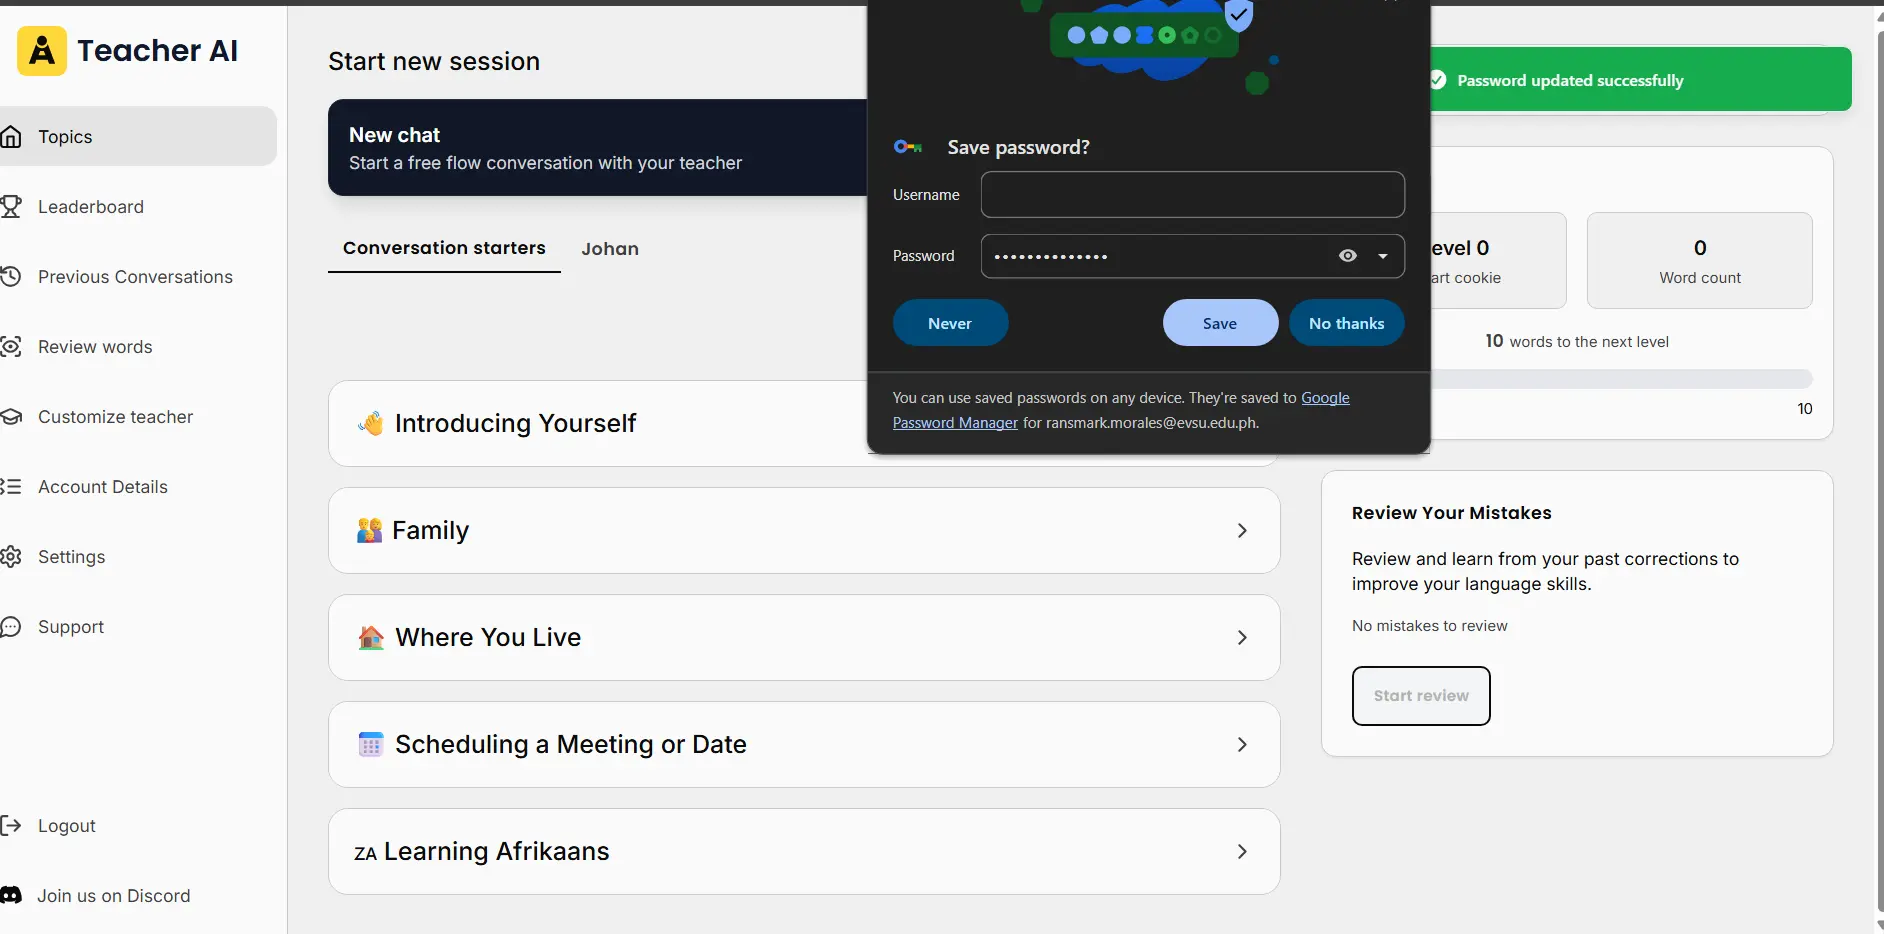Select the Conversation starters tab
This screenshot has width=1884, height=934.
point(444,248)
